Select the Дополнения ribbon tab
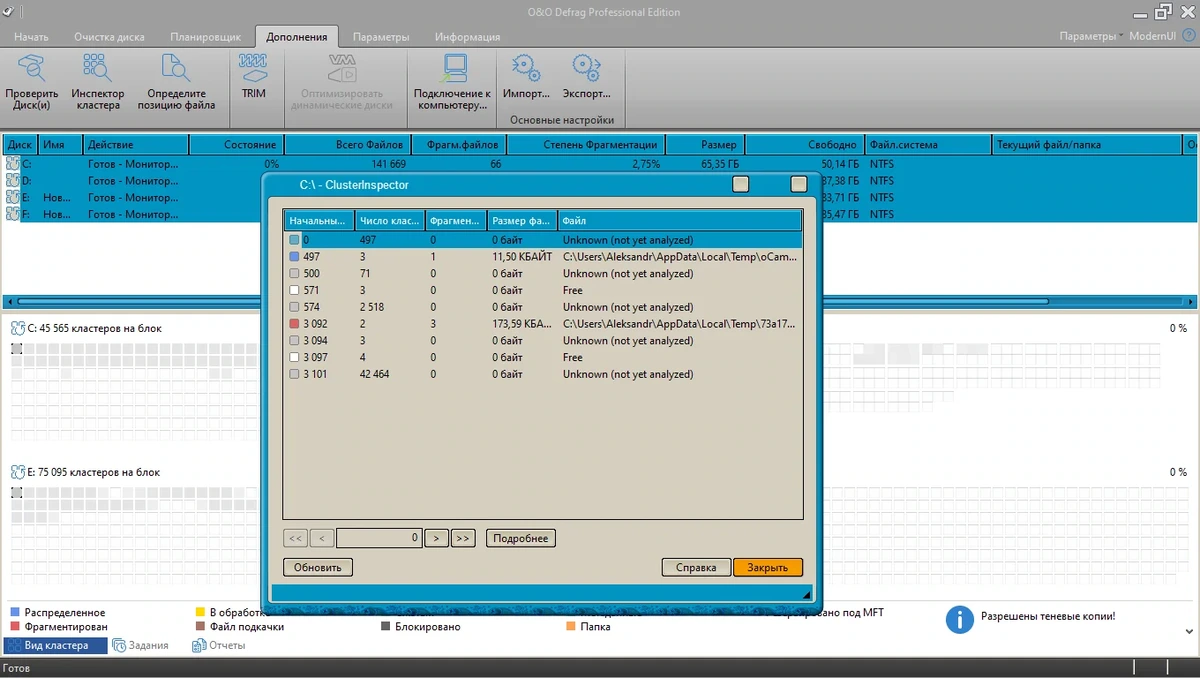 [x=297, y=37]
